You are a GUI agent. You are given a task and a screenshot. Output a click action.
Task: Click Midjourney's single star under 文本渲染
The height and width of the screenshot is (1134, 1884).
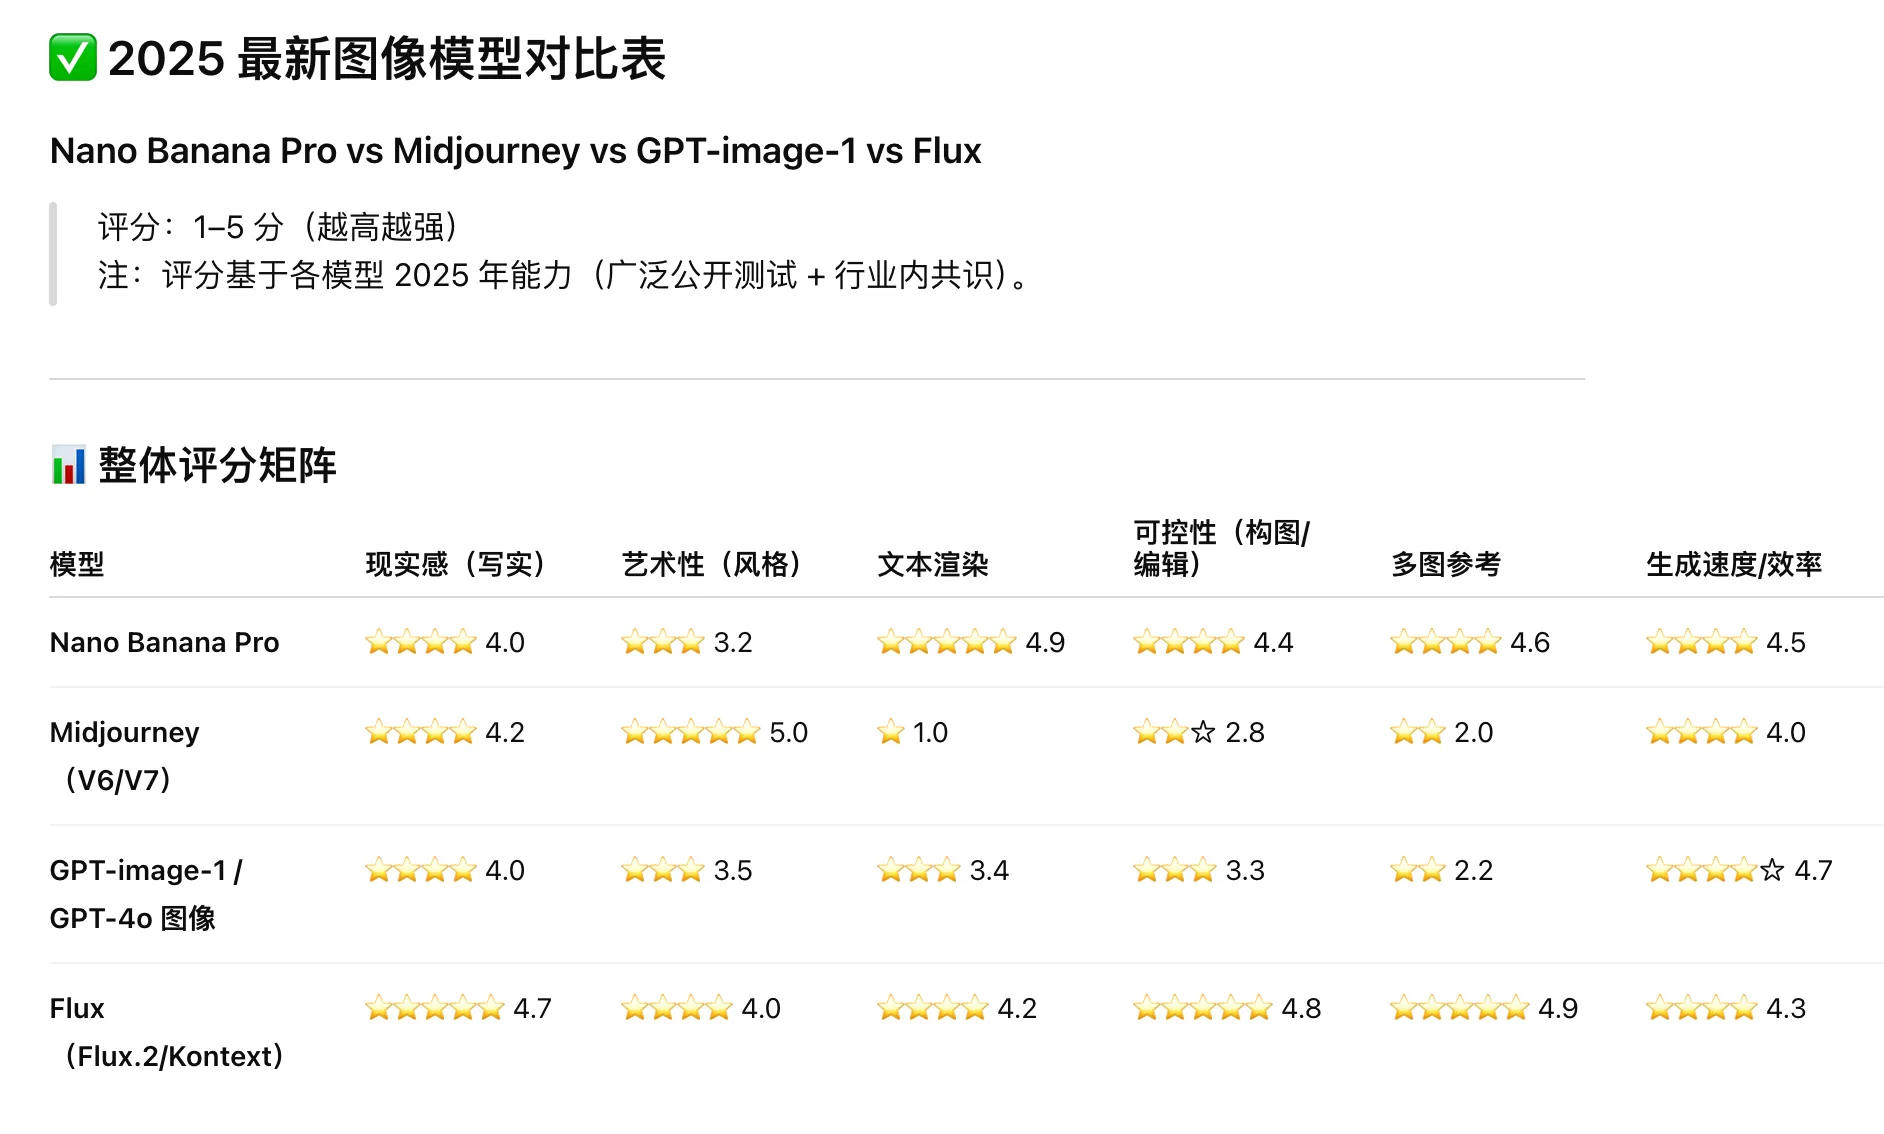tap(890, 733)
